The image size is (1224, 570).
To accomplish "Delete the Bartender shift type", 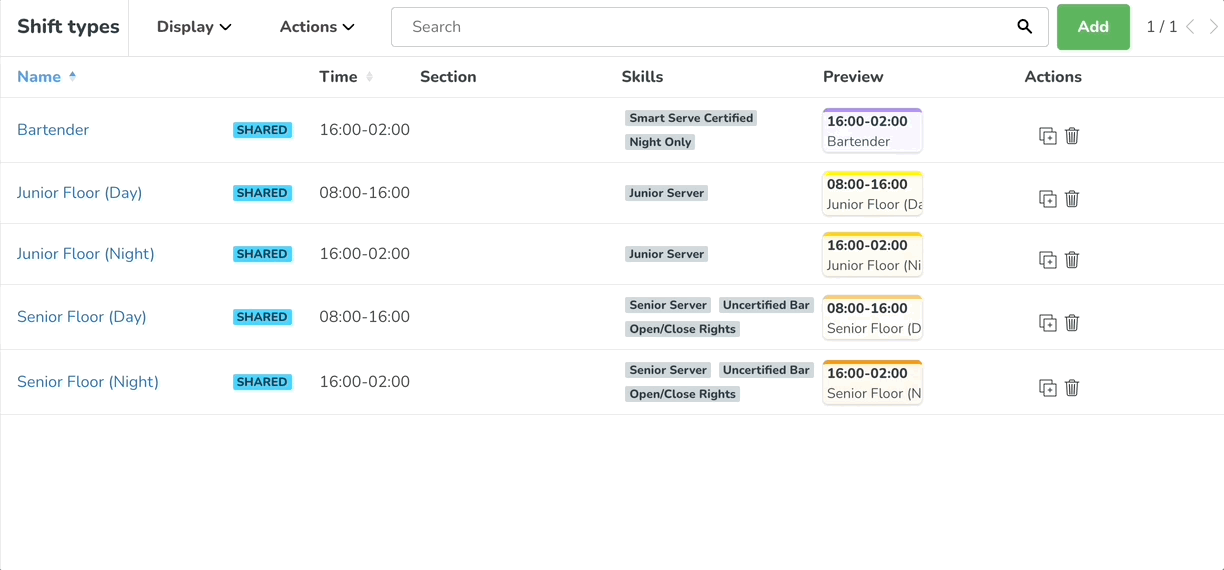I will tap(1072, 136).
